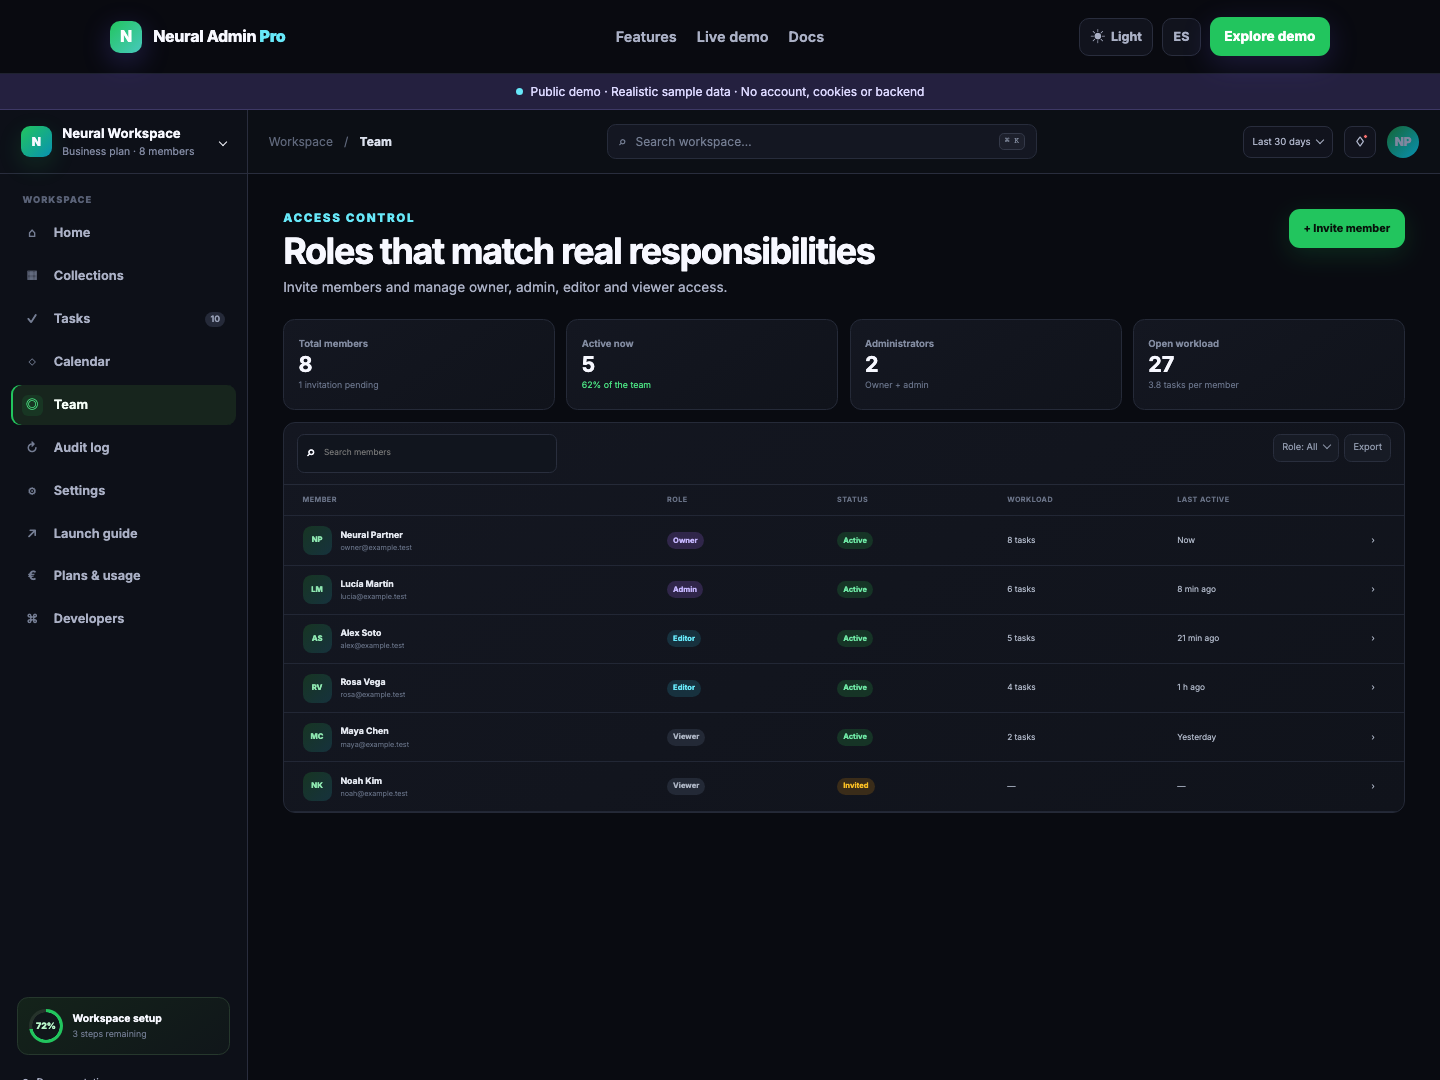Go to Settings in the sidebar
Image resolution: width=1440 pixels, height=1080 pixels.
124,491
